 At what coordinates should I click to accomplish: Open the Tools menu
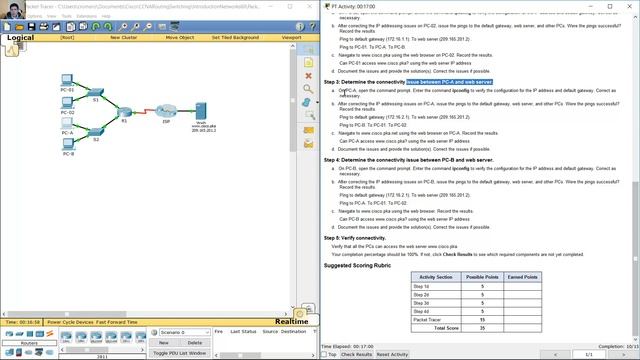[67, 16]
